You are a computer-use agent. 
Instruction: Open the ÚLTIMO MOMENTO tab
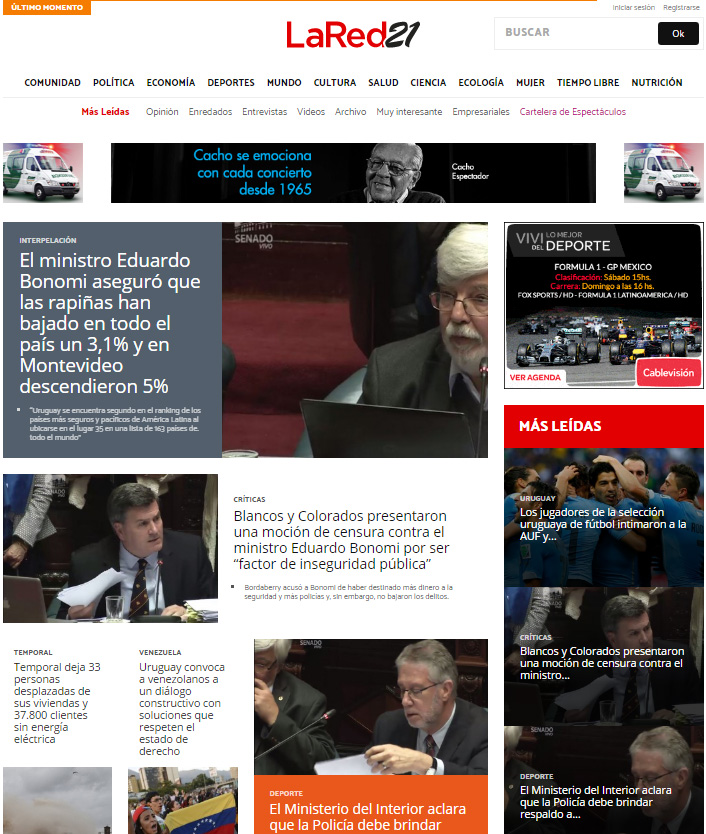click(47, 7)
